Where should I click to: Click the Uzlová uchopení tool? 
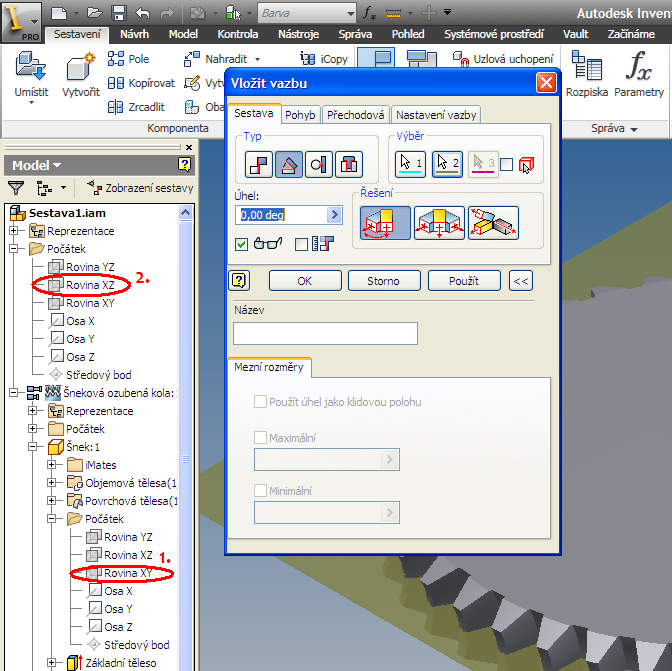click(503, 59)
